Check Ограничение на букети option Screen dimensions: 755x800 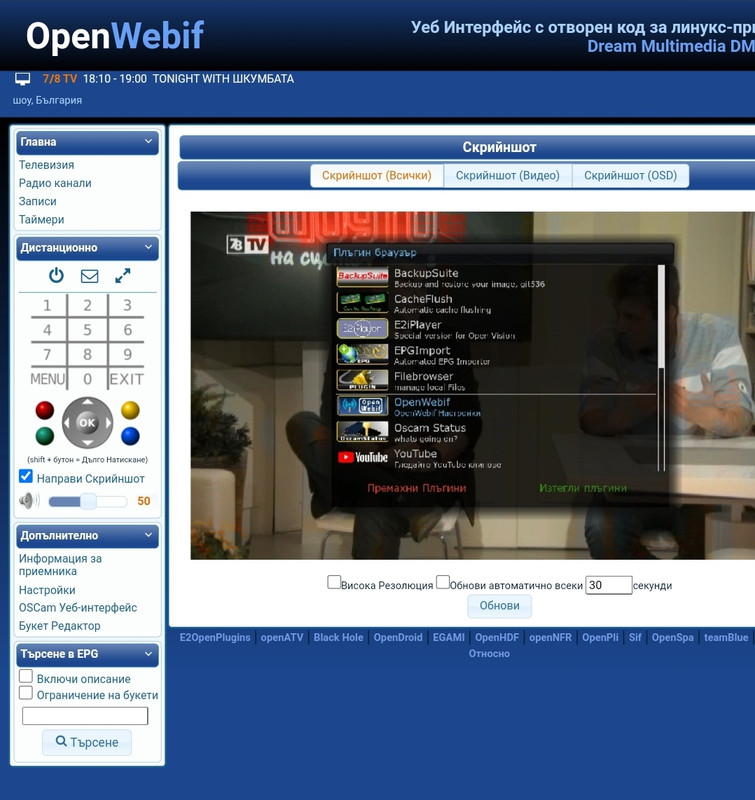pos(26,693)
